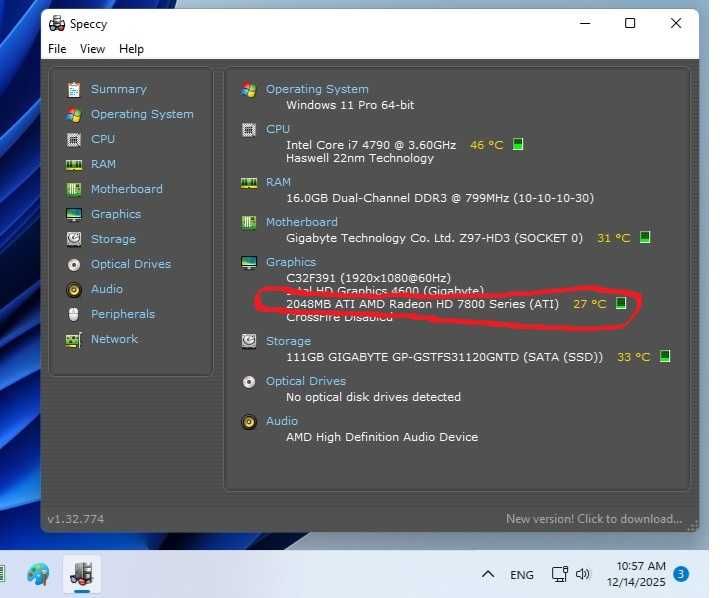Open the Motherboard heading link in summary
The image size is (728, 598).
point(302,222)
